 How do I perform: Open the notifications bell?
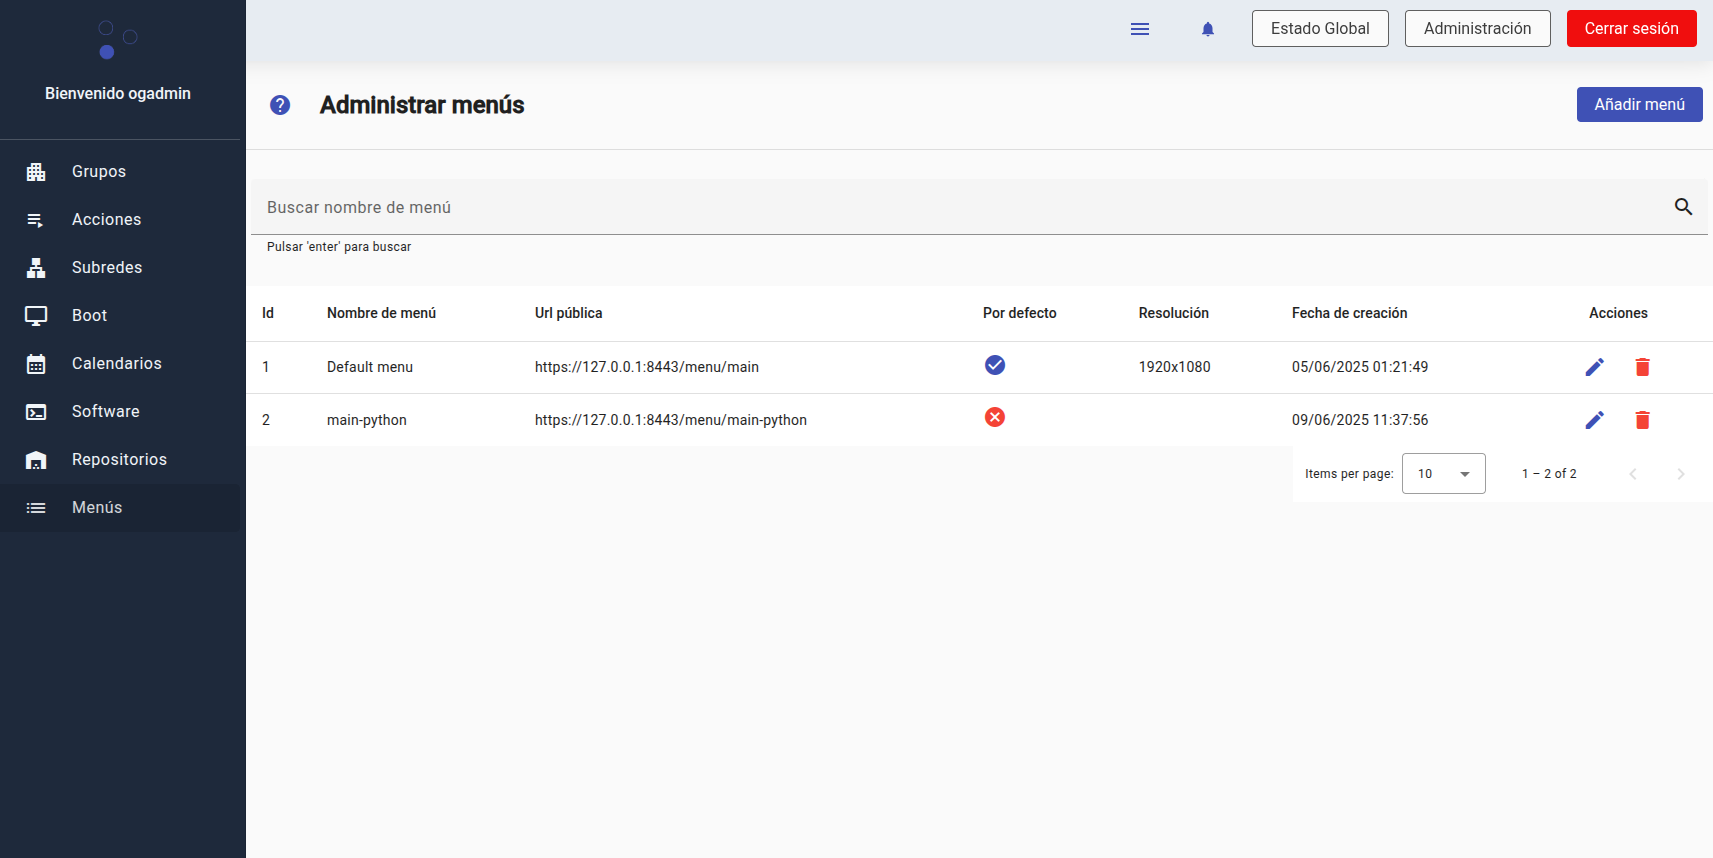click(x=1207, y=29)
